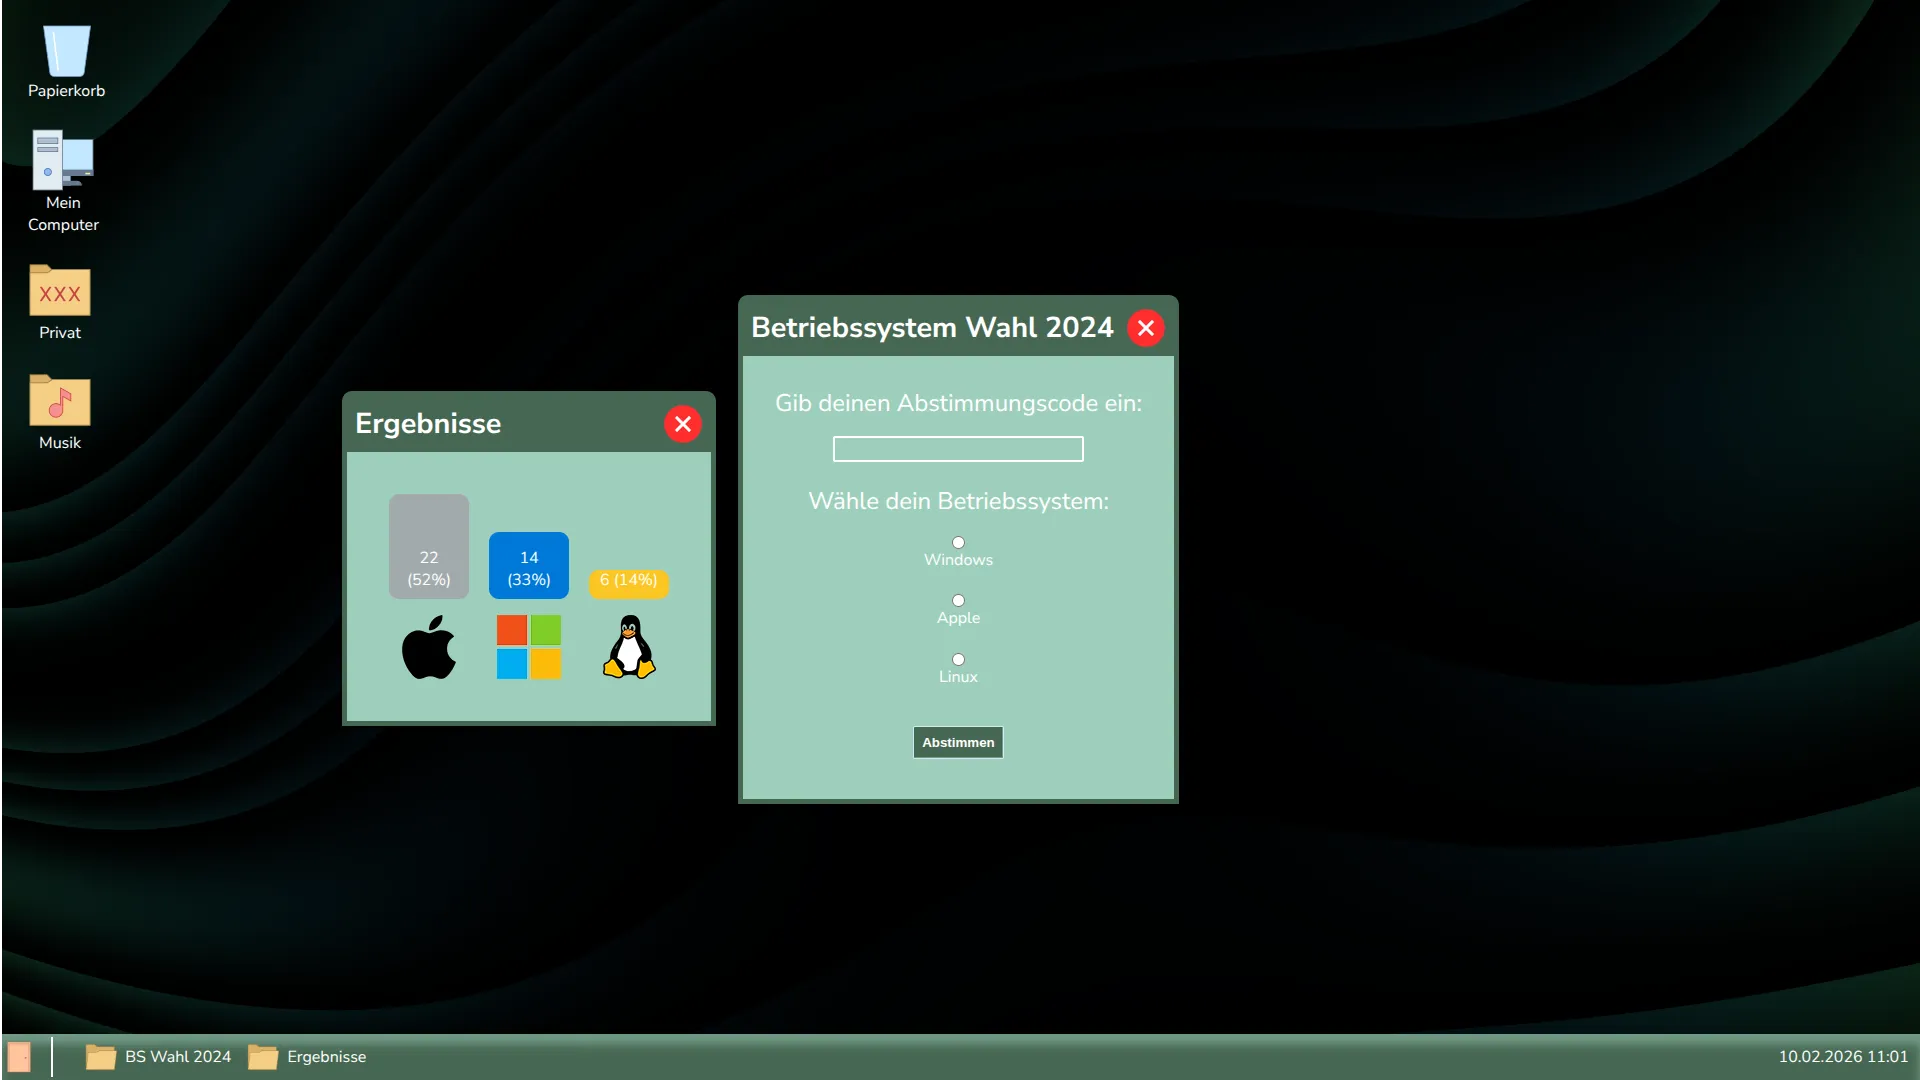Click the Windows logo in the Ergebnisse window

point(528,646)
